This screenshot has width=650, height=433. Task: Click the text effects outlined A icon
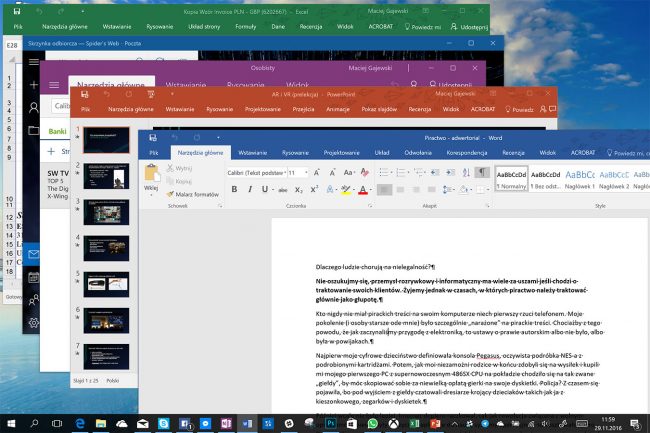pyautogui.click(x=330, y=190)
